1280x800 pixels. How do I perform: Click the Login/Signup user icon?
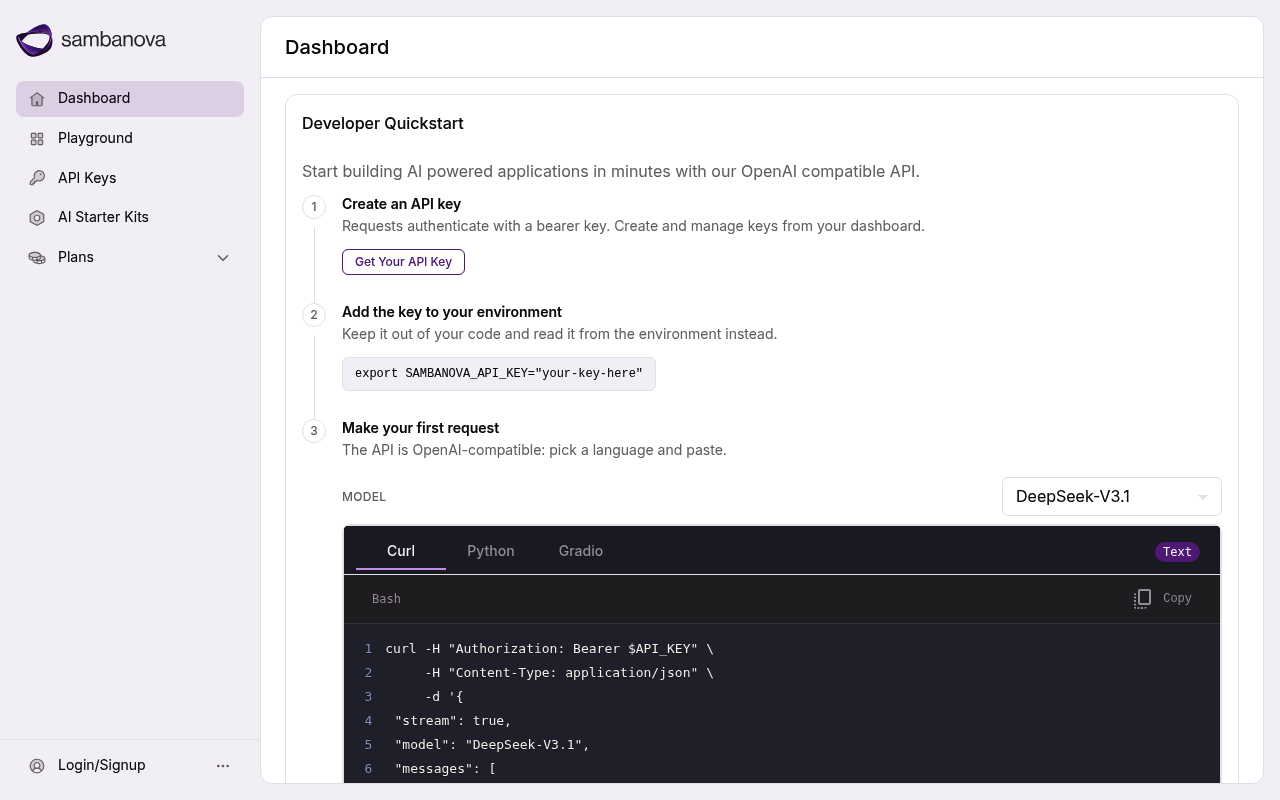[x=37, y=766]
